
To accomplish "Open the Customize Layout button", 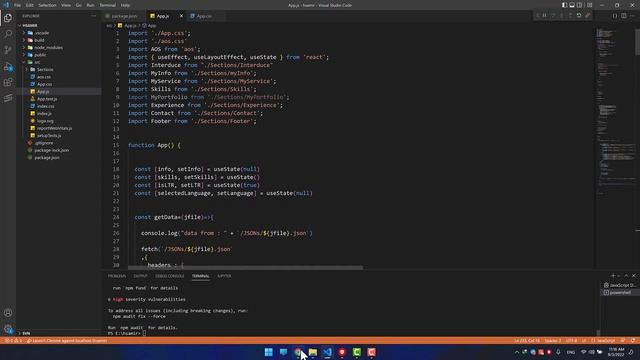I will 589,5.
